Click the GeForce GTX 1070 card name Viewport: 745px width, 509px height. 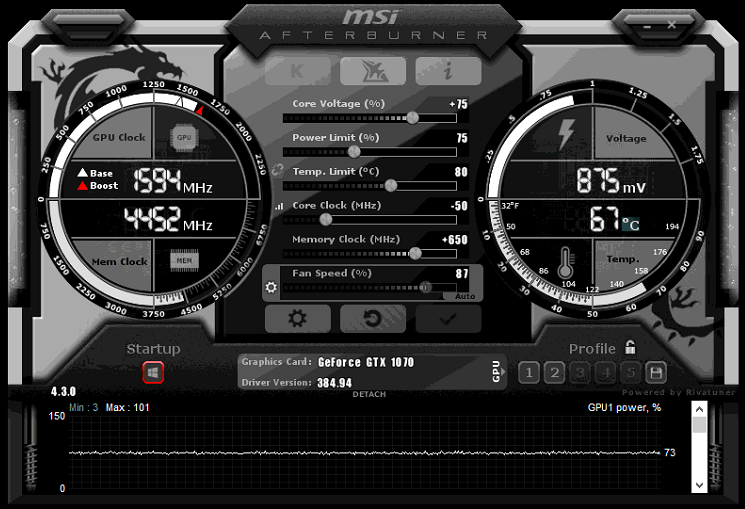[x=366, y=363]
